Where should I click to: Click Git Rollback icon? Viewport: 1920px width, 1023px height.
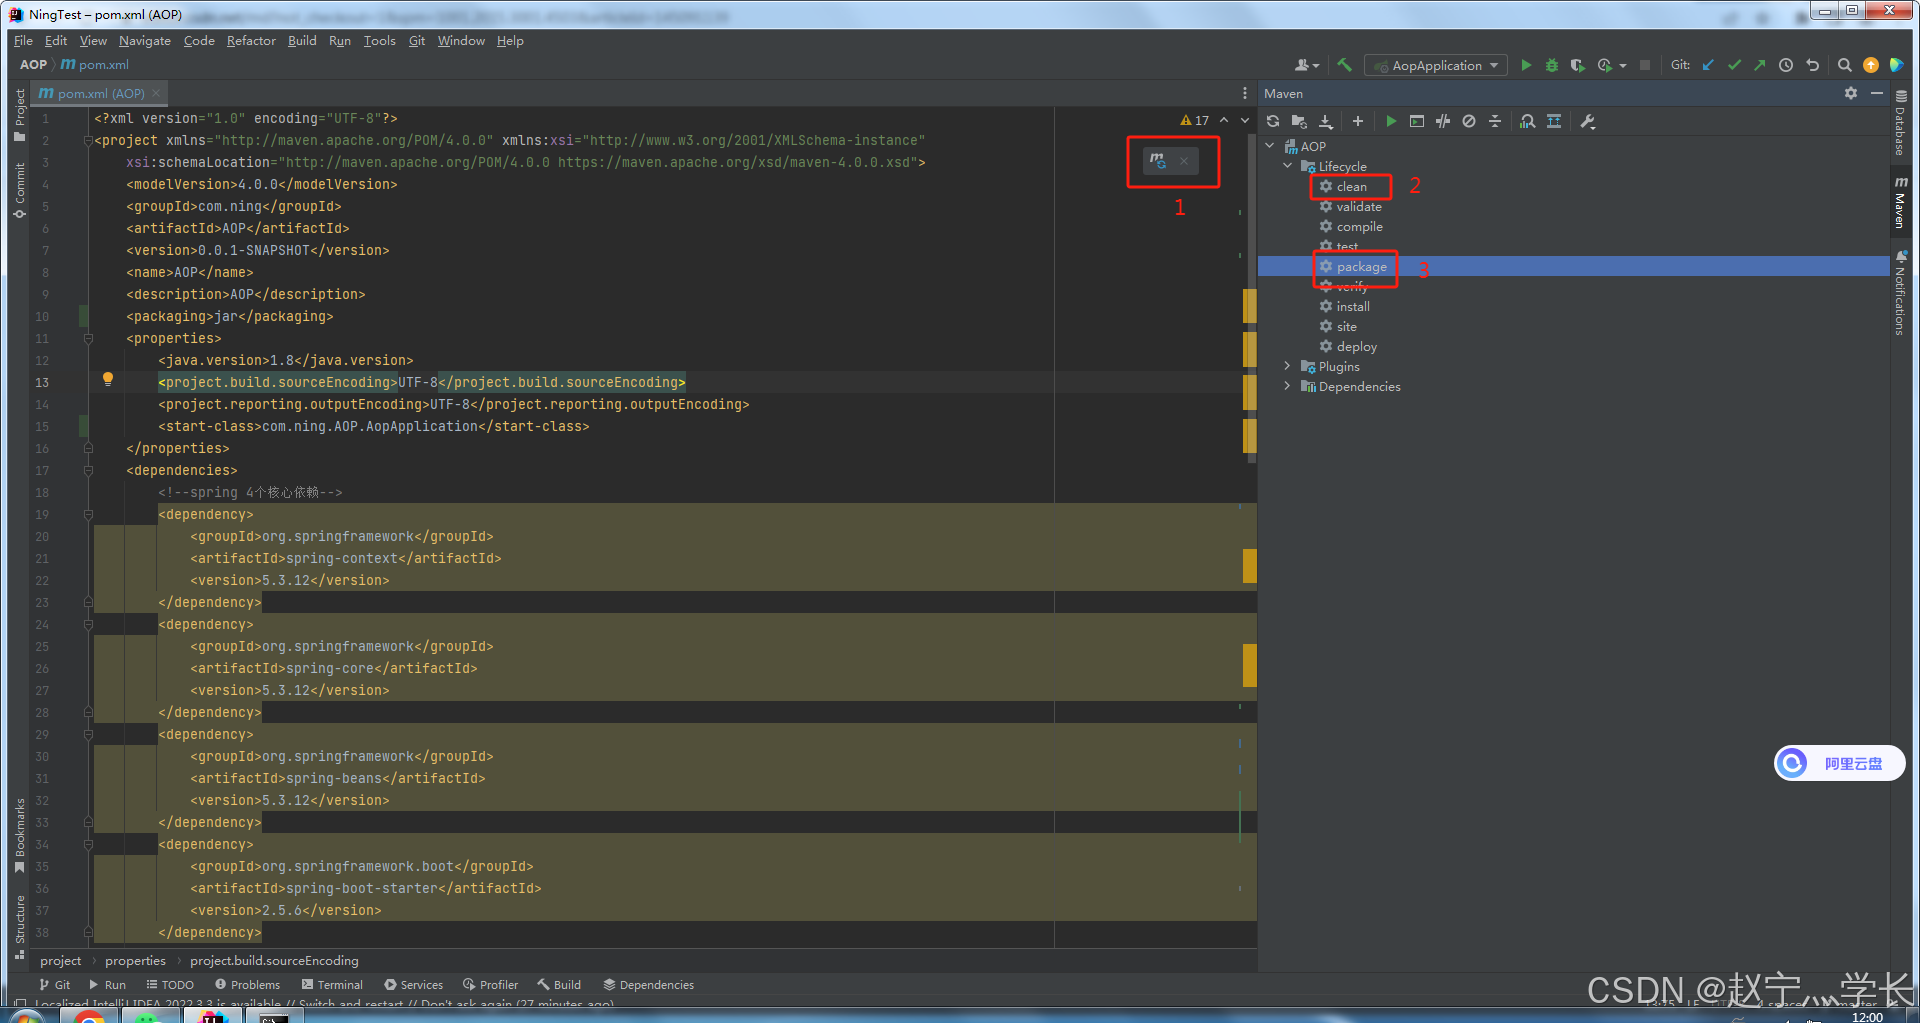[x=1812, y=65]
